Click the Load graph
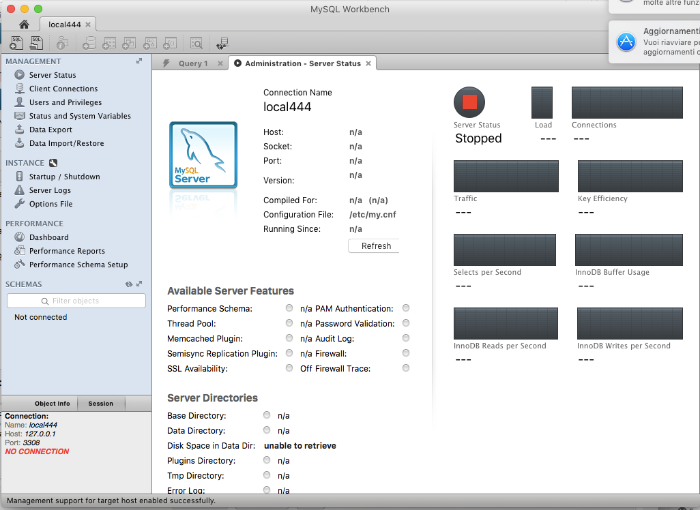This screenshot has width=700, height=510. (542, 102)
